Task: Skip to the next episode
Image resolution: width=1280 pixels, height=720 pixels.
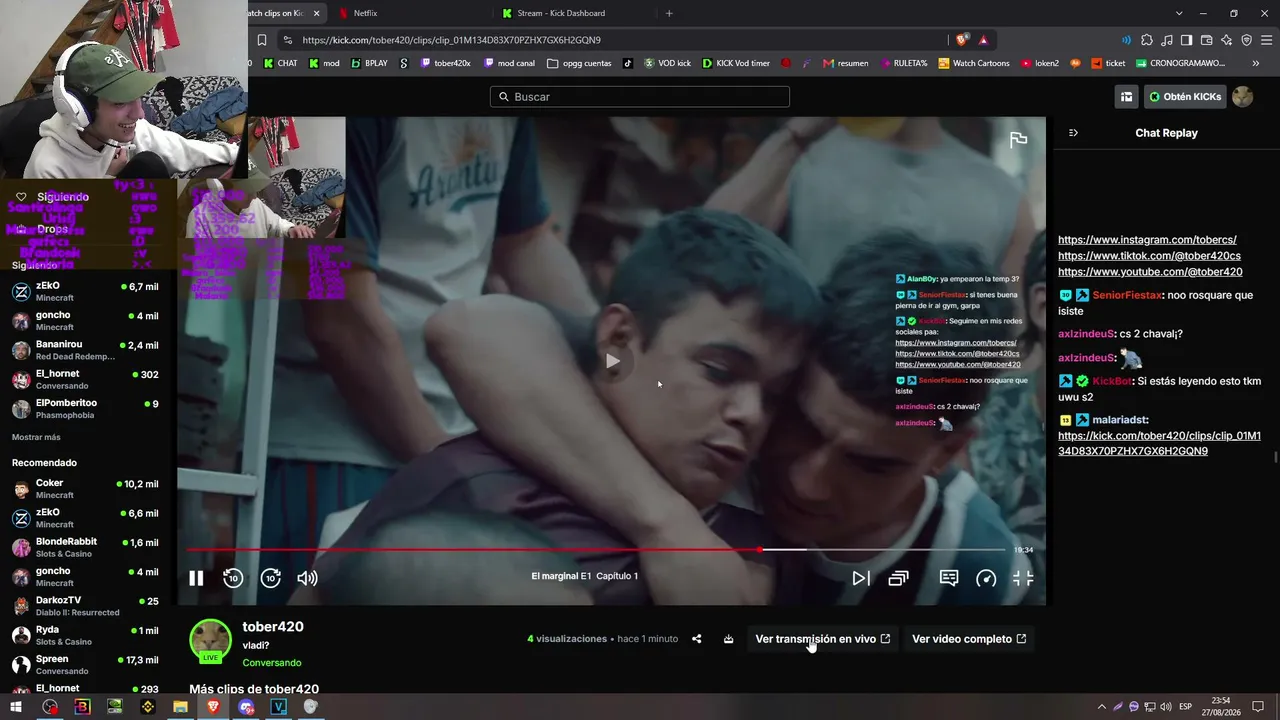Action: pyautogui.click(x=860, y=578)
